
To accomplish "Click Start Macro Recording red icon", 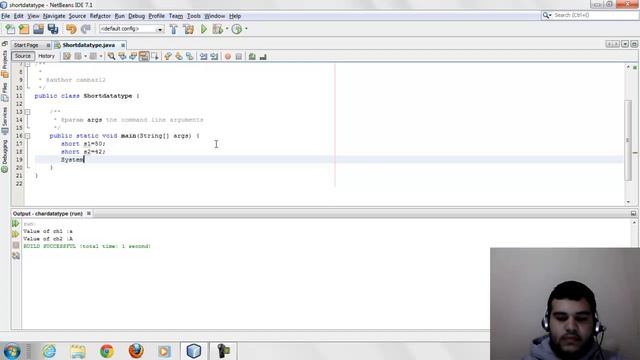I will point(228,56).
